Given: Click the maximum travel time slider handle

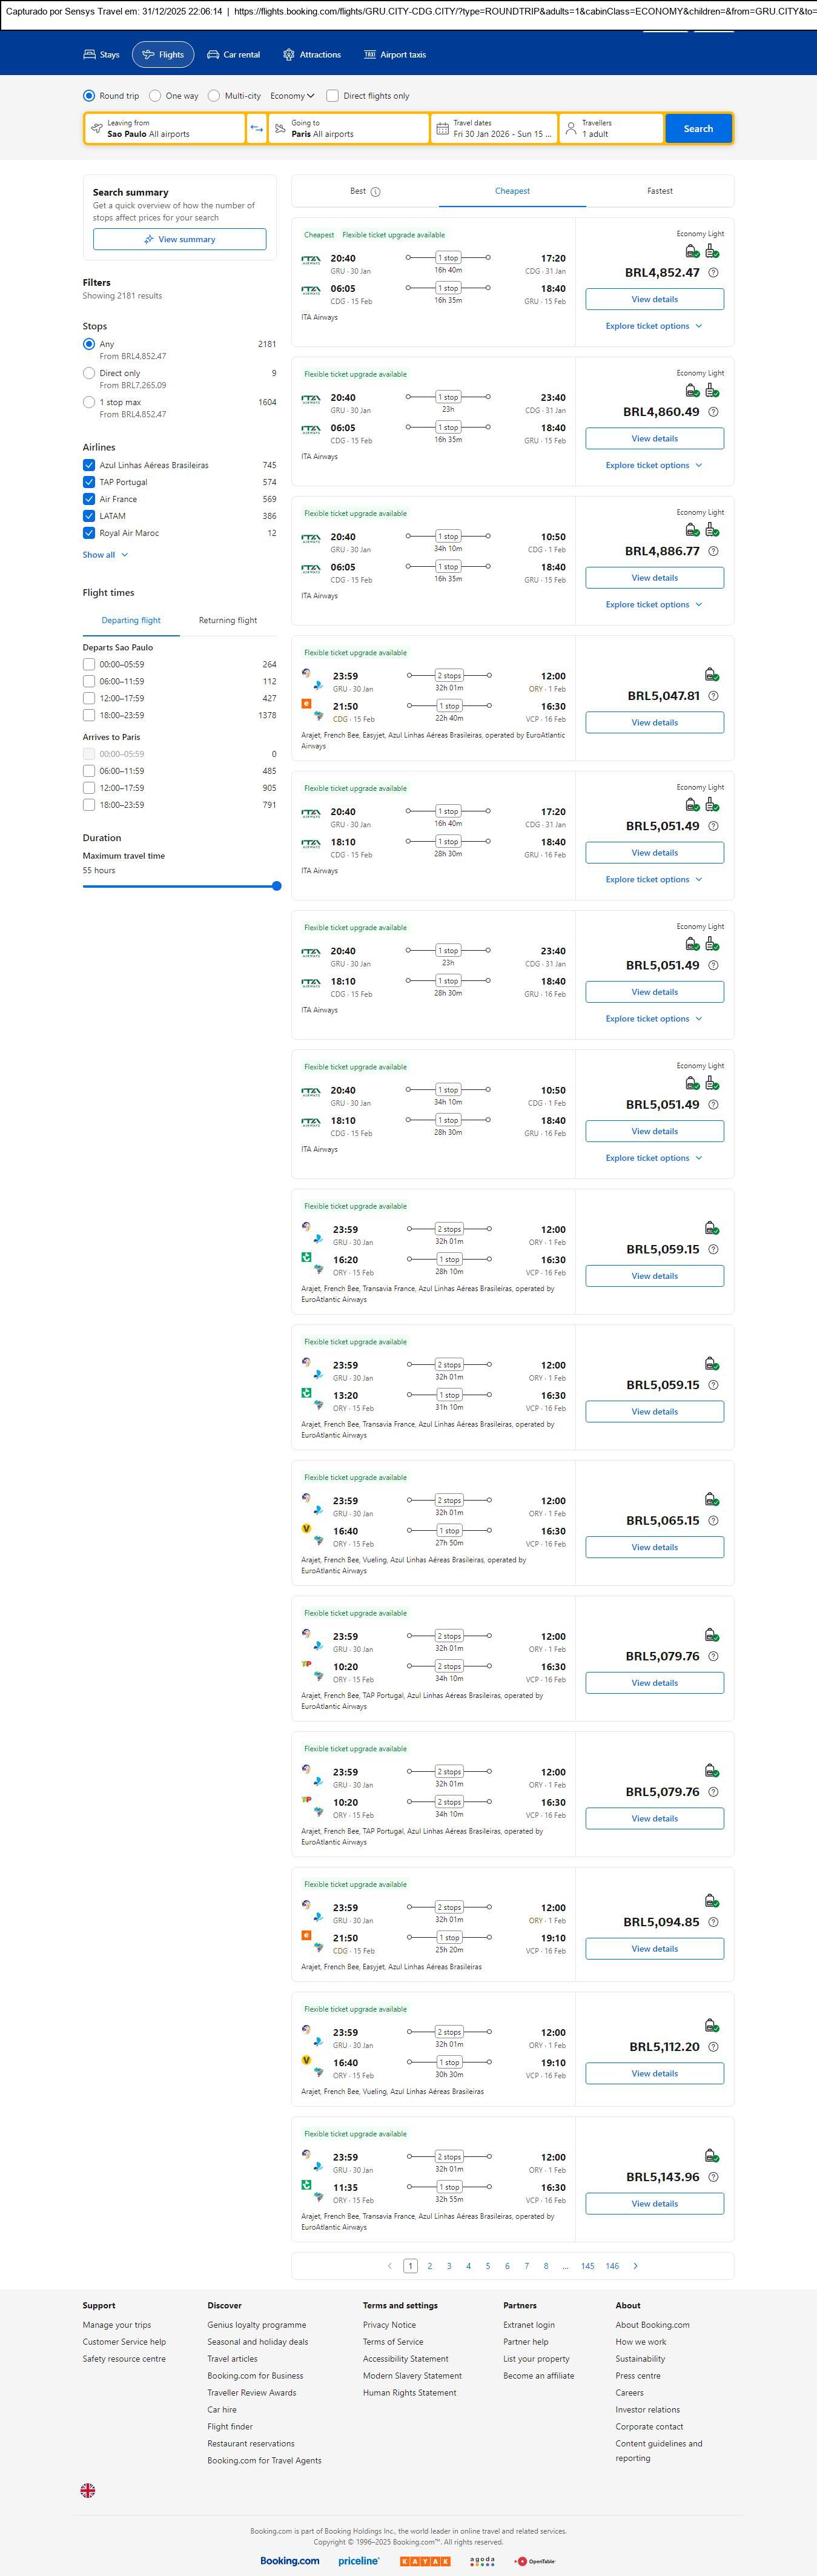Looking at the screenshot, I should (277, 886).
